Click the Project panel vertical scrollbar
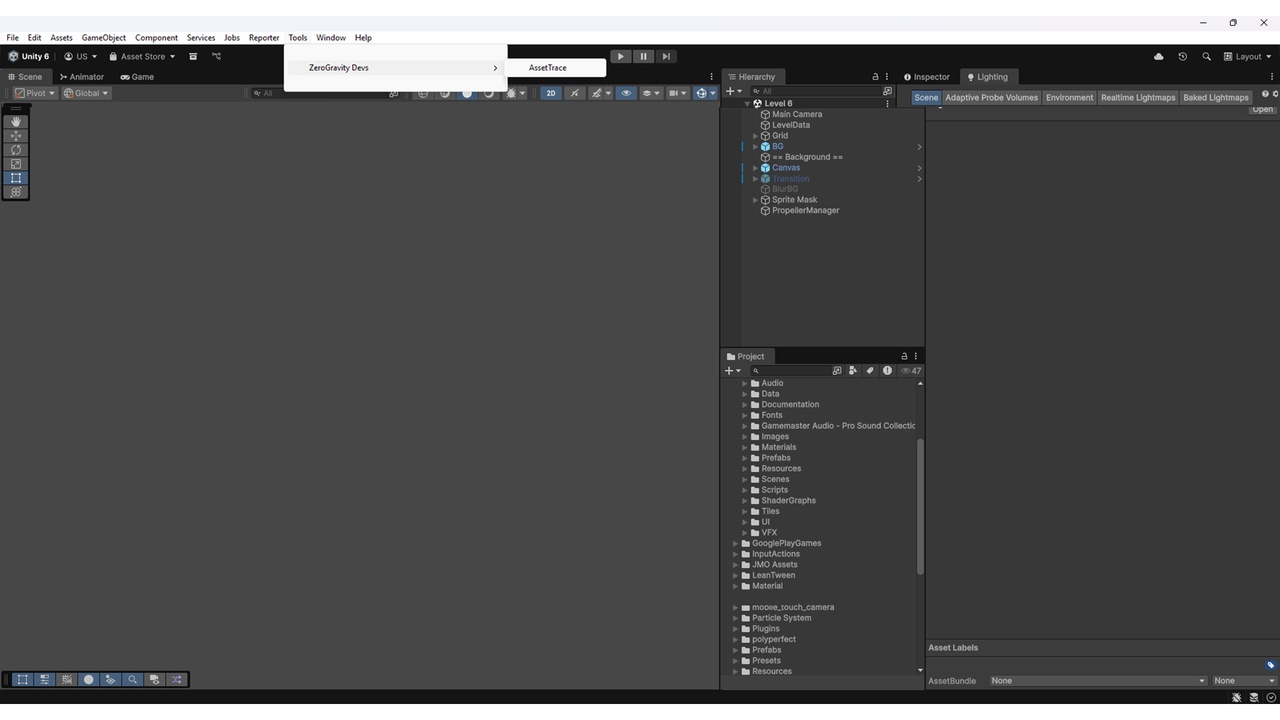The width and height of the screenshot is (1280, 720). [x=920, y=506]
